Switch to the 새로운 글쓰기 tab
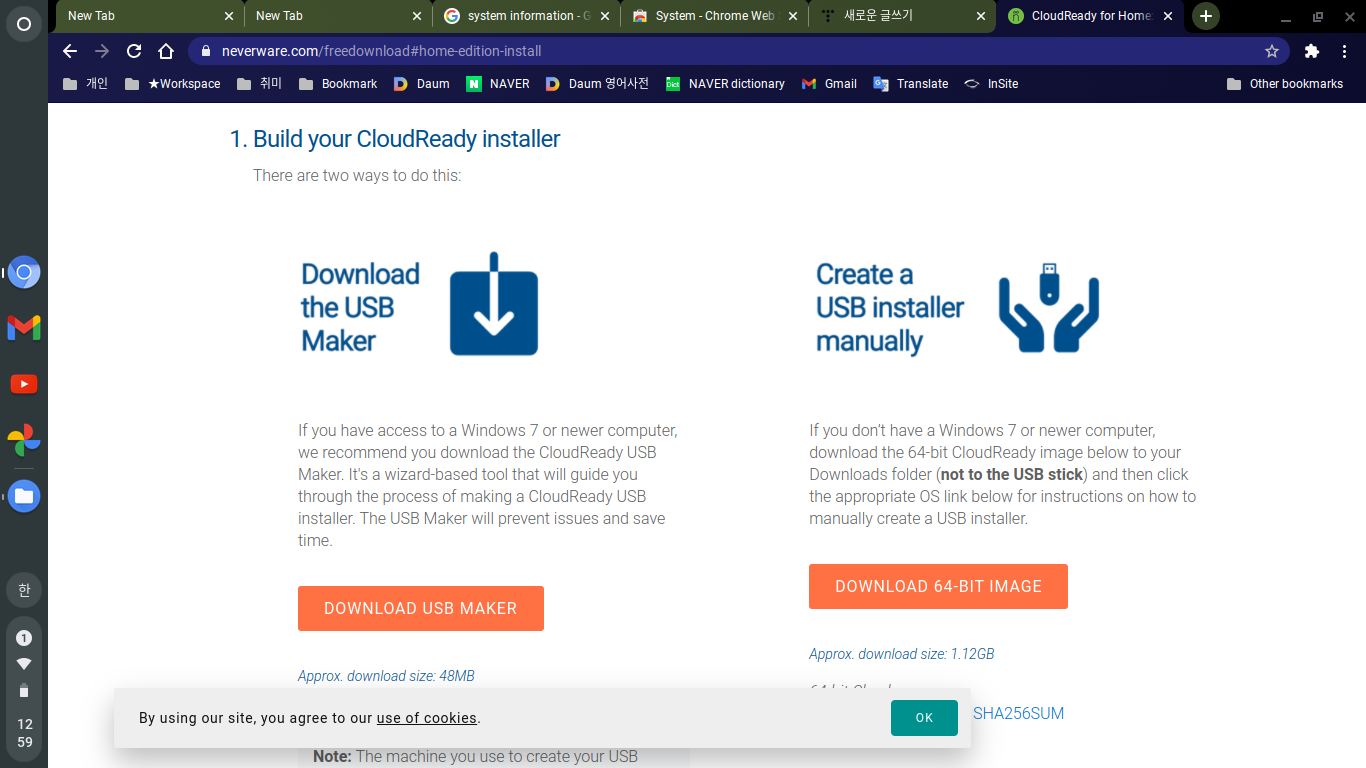Viewport: 1366px width, 768px height. tap(902, 16)
